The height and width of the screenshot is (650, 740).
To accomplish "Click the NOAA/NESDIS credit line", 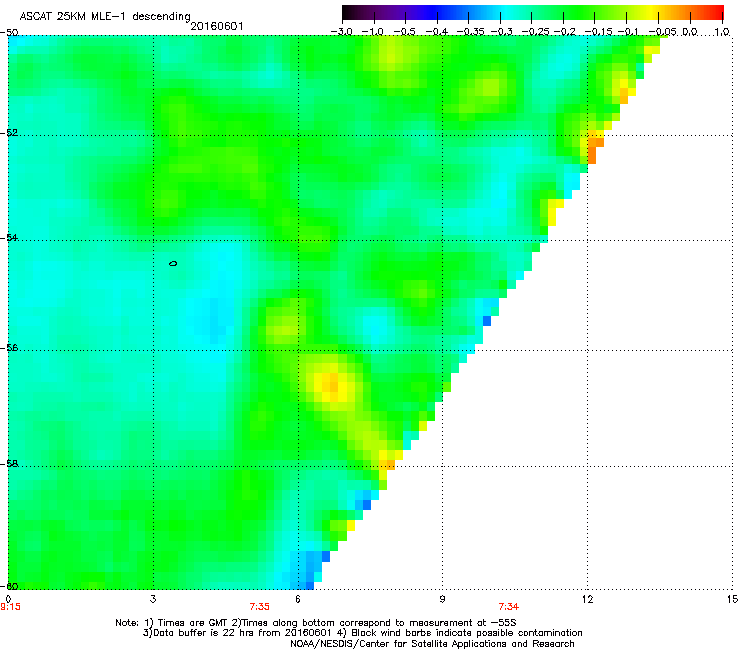I will [x=432, y=644].
